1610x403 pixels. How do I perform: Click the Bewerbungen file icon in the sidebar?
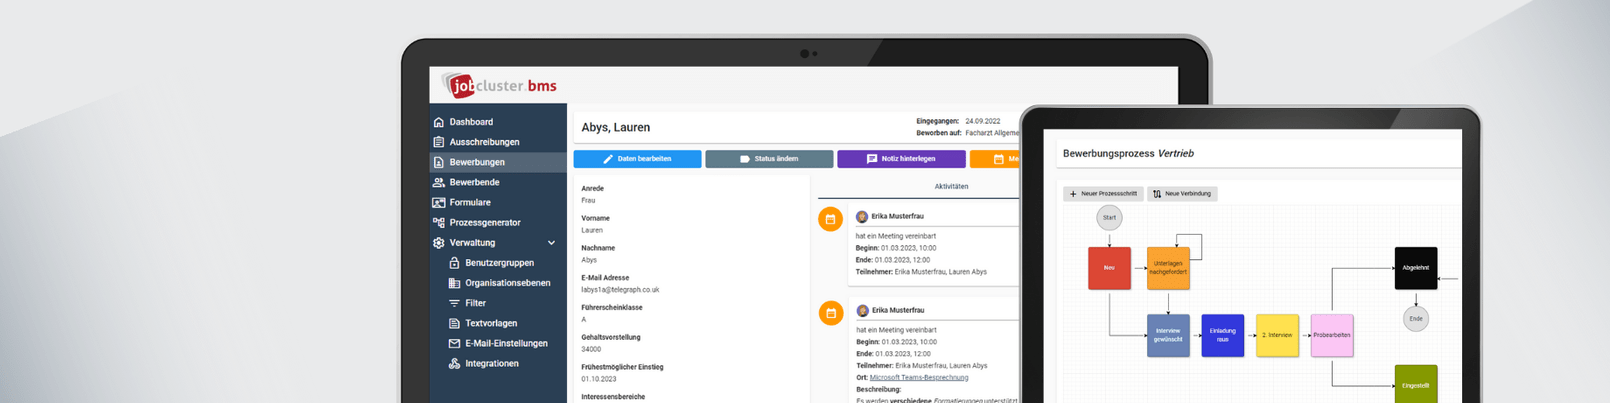pos(439,162)
